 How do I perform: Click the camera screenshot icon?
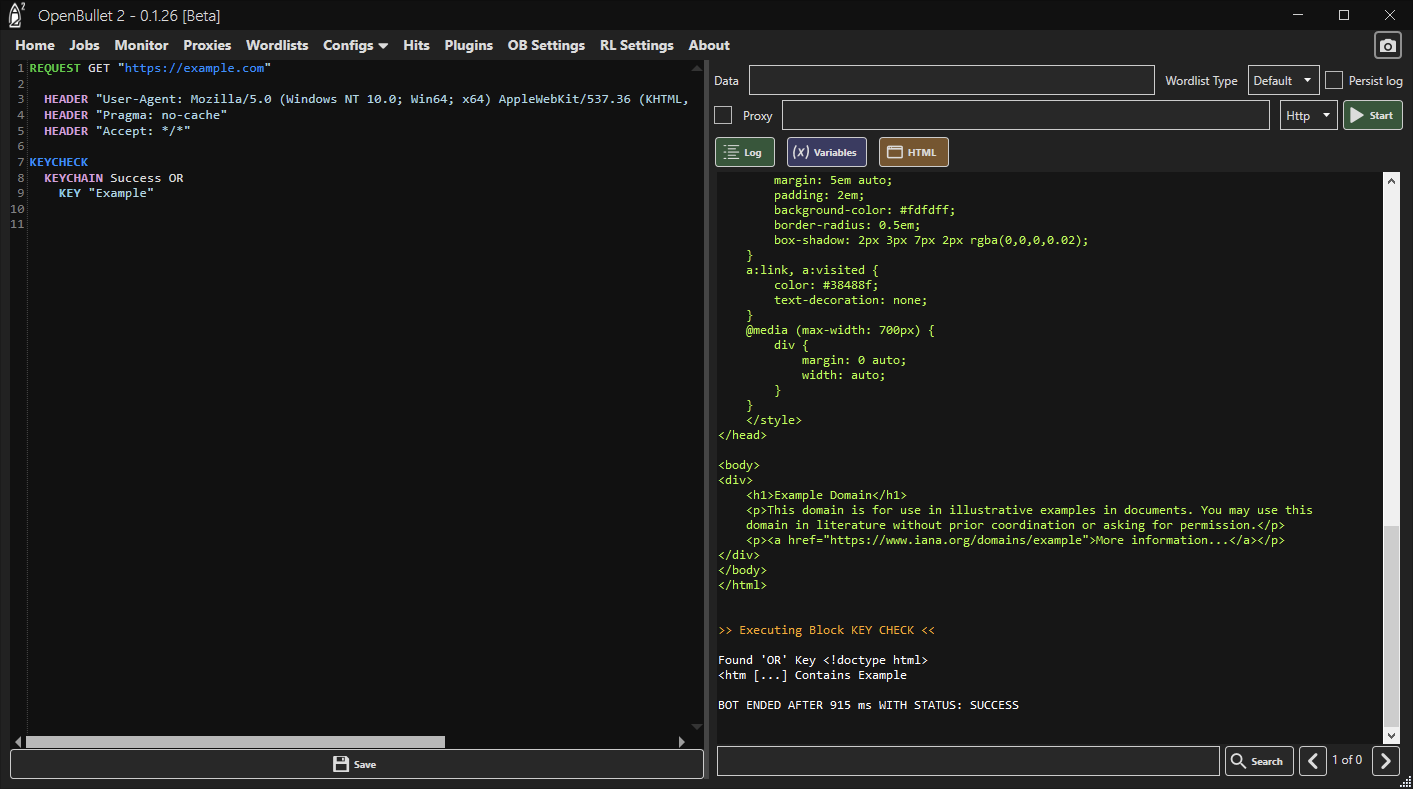click(x=1387, y=46)
